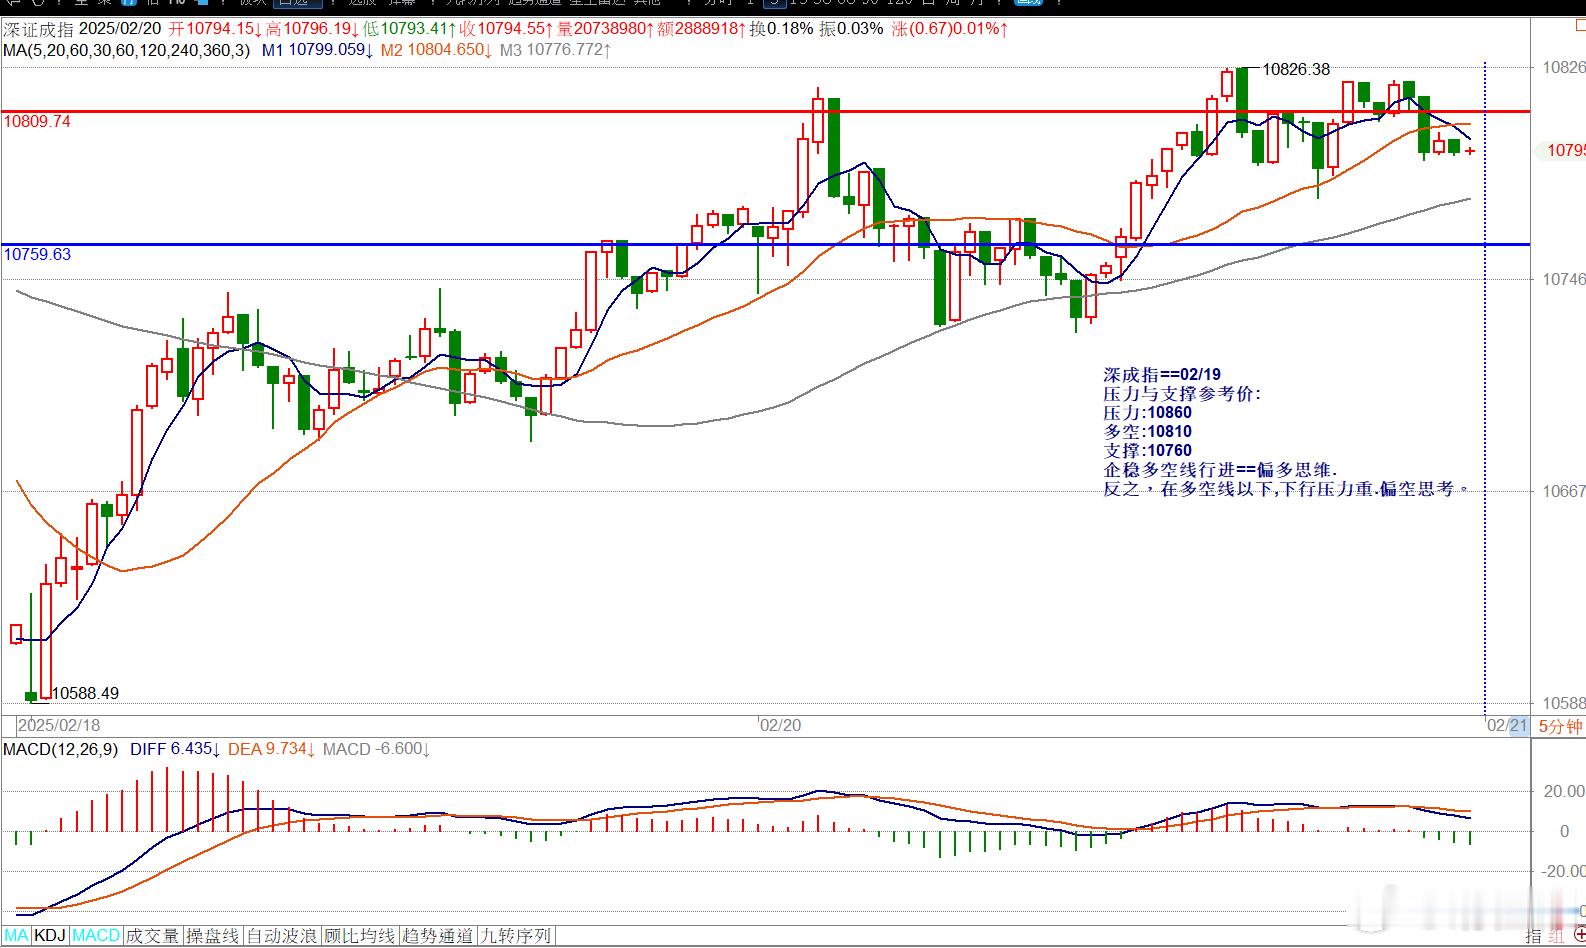
Task: Click the 涨(0.67)0.01% change value
Action: (x=949, y=29)
